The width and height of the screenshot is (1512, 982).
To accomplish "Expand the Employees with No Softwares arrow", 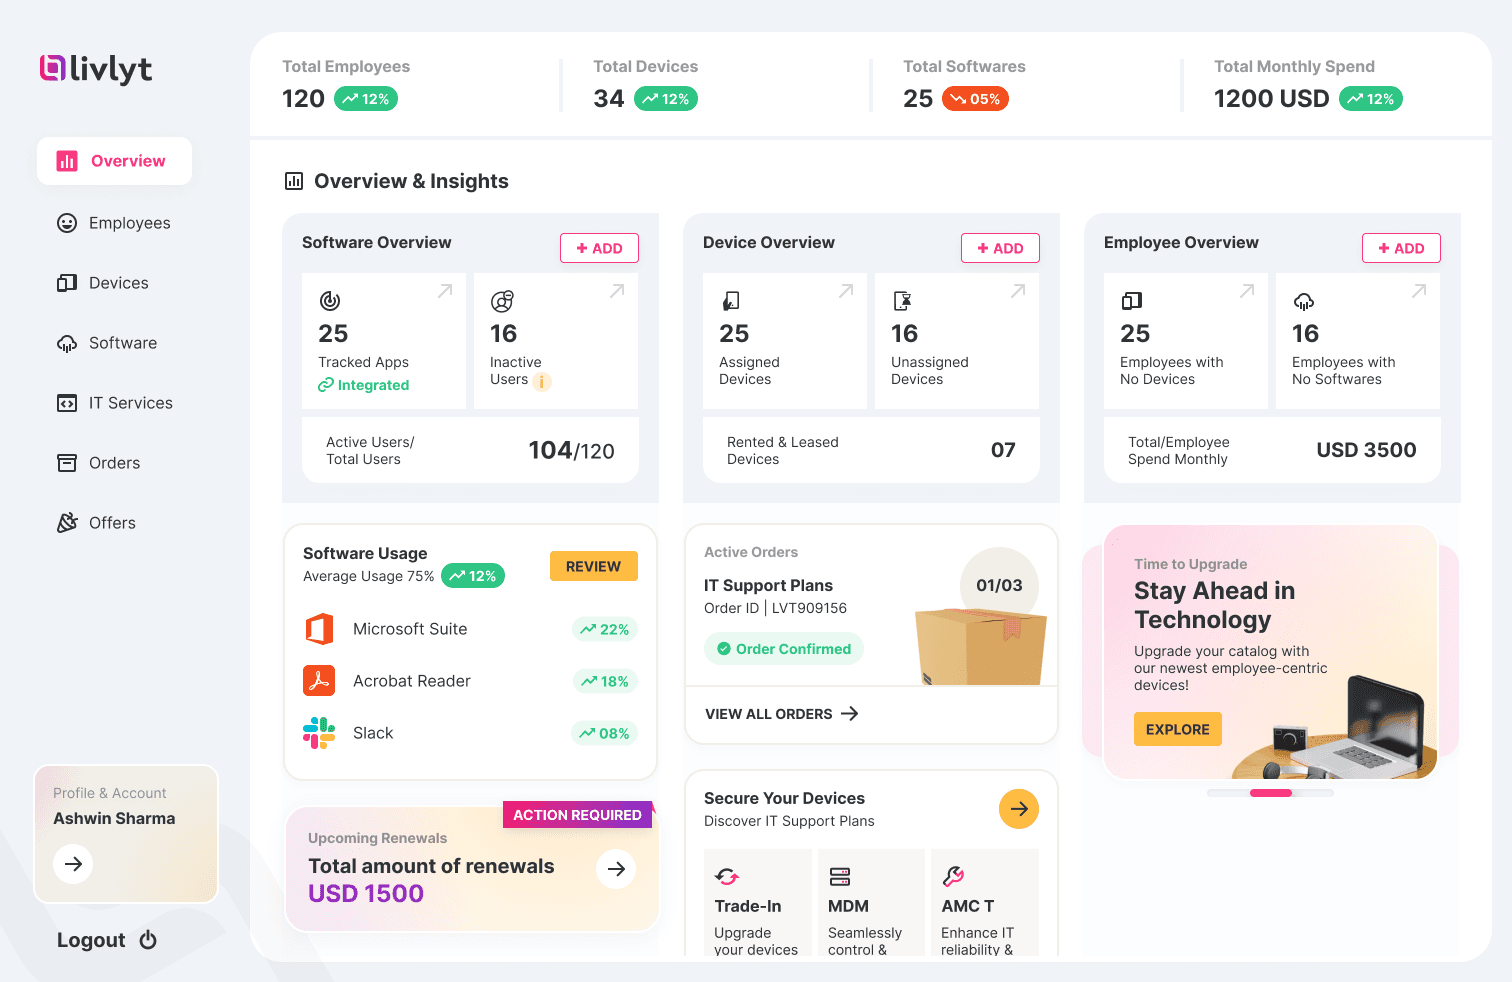I will click(1419, 291).
